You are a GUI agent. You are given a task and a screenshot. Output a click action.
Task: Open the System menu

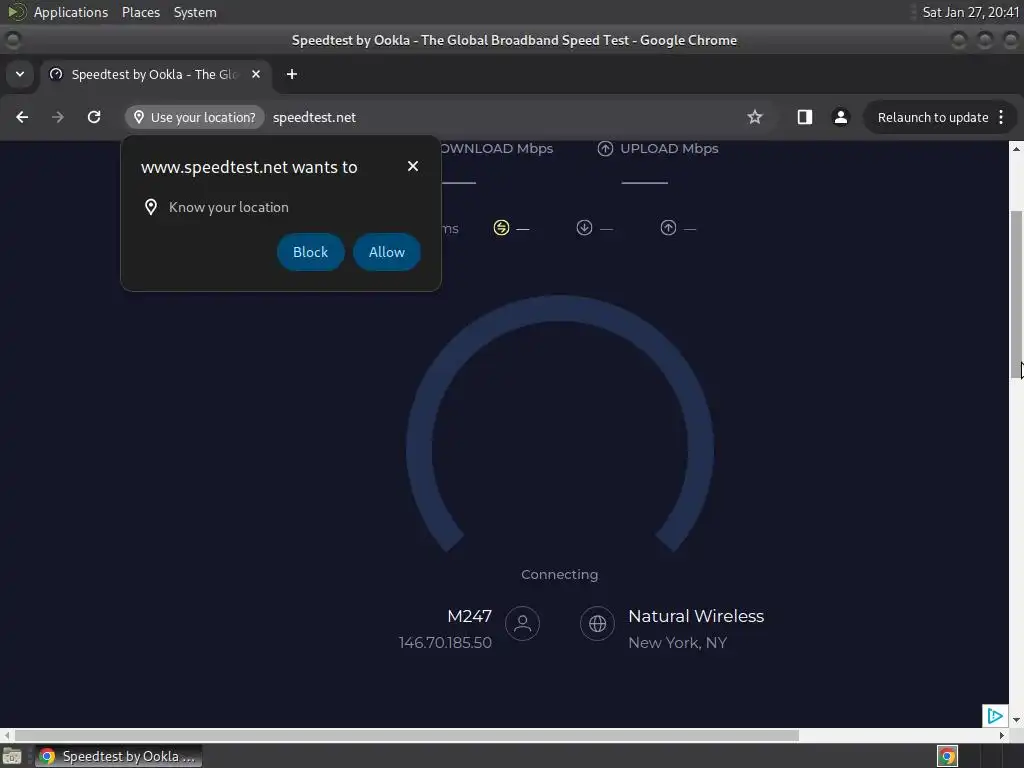(195, 12)
